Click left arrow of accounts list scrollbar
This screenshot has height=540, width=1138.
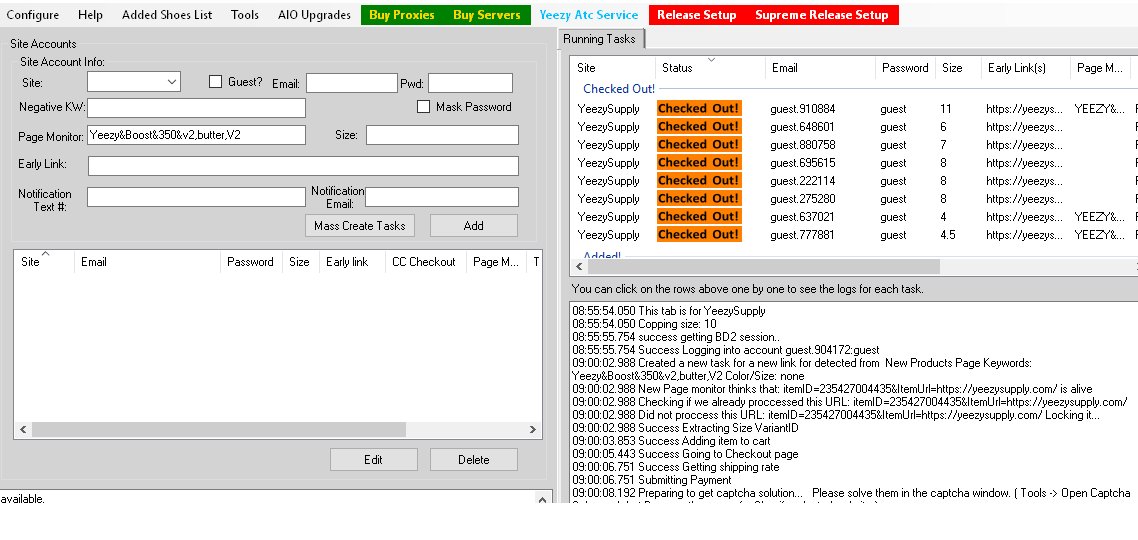[22, 430]
